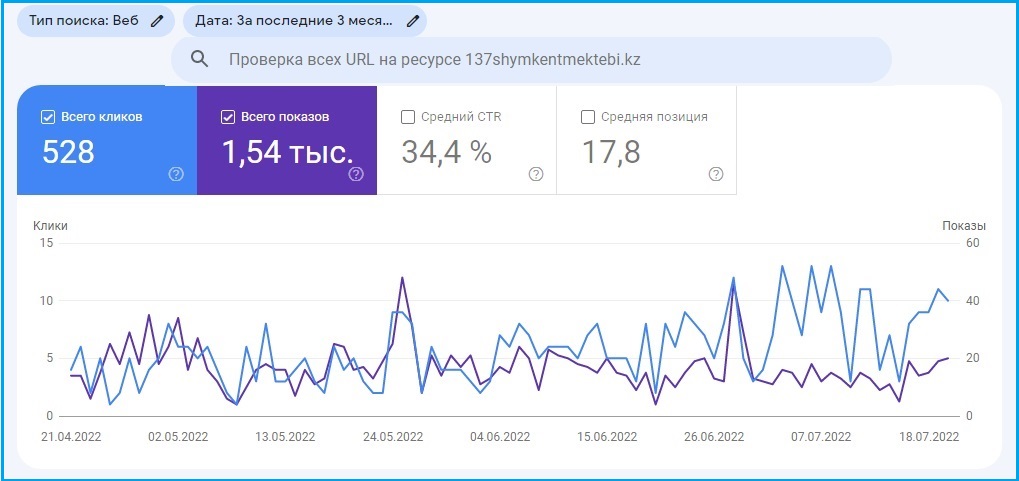Select the 17,8 average position value

pyautogui.click(x=611, y=152)
